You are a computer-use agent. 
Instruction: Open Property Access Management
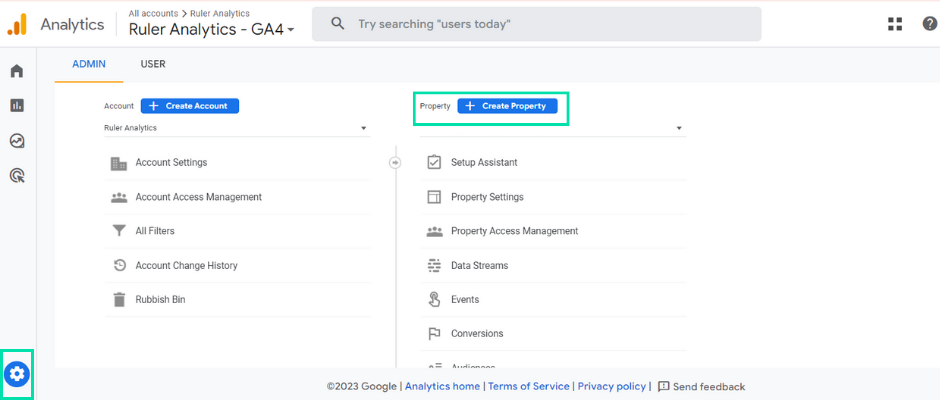pos(514,231)
